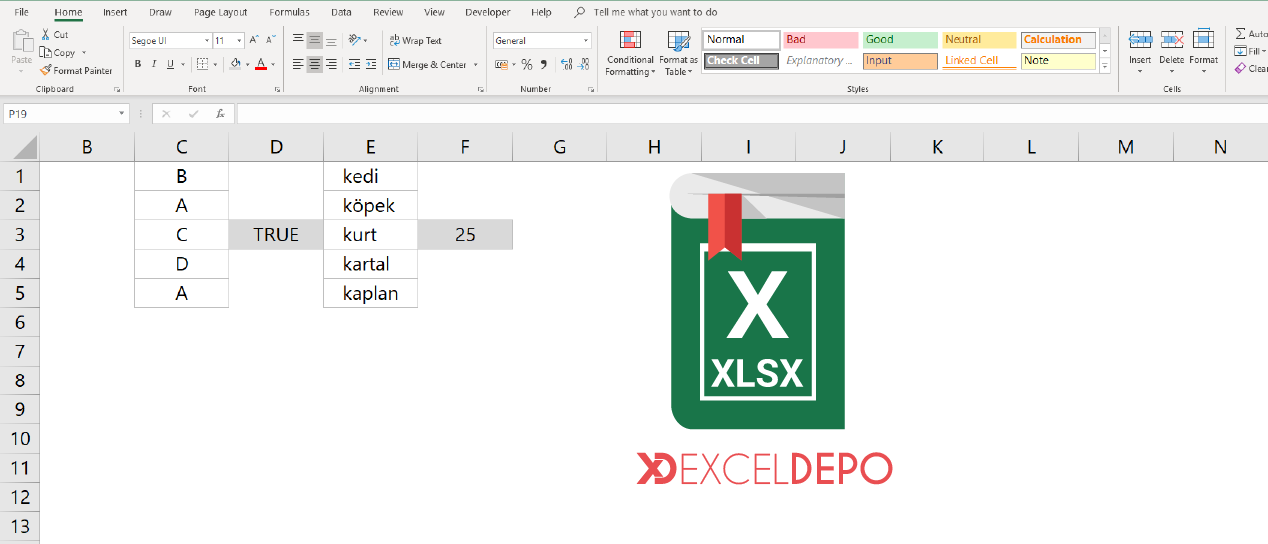The height and width of the screenshot is (544, 1268).
Task: Apply Percent style
Action: [527, 64]
